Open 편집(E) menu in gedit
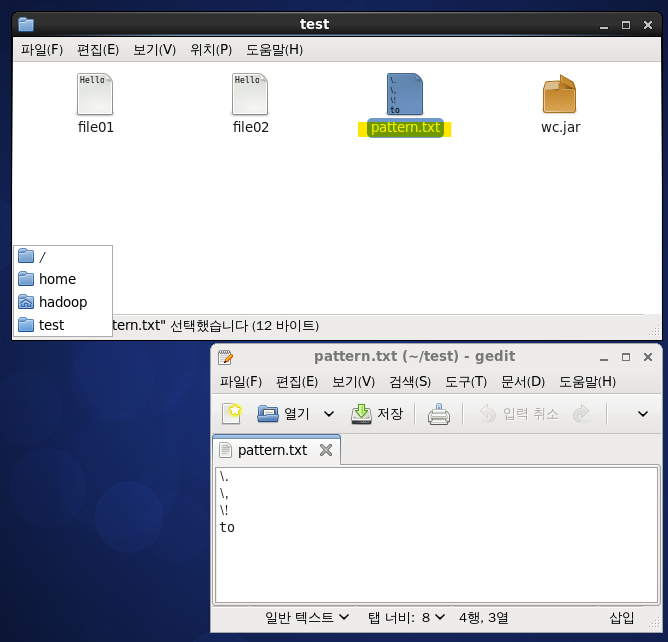The height and width of the screenshot is (642, 668). [x=297, y=381]
